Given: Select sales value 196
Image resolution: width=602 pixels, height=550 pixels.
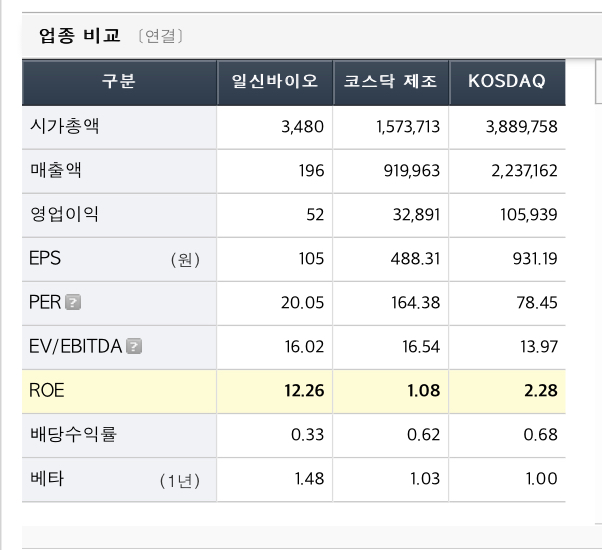Looking at the screenshot, I should click(x=312, y=171).
